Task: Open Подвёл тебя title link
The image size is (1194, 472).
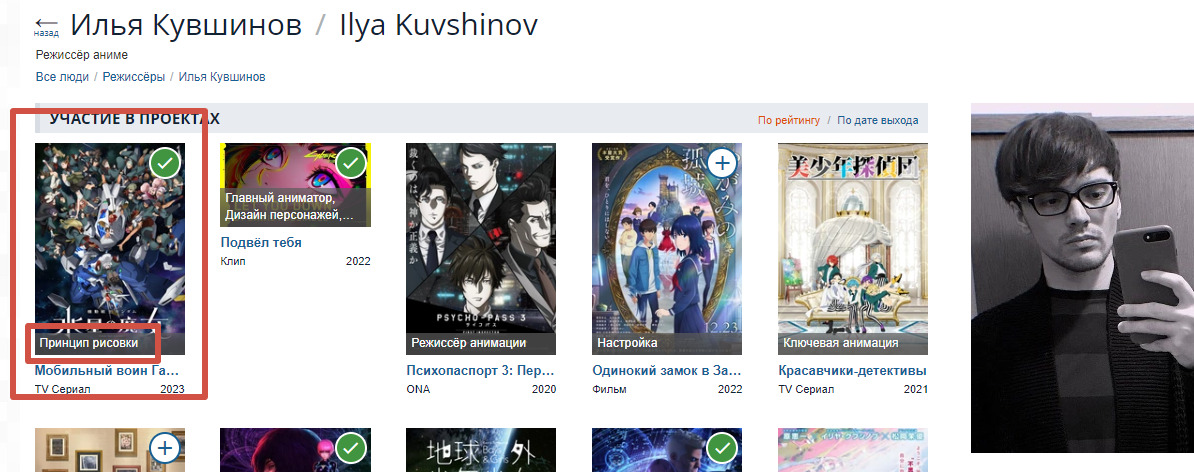Action: 261,243
